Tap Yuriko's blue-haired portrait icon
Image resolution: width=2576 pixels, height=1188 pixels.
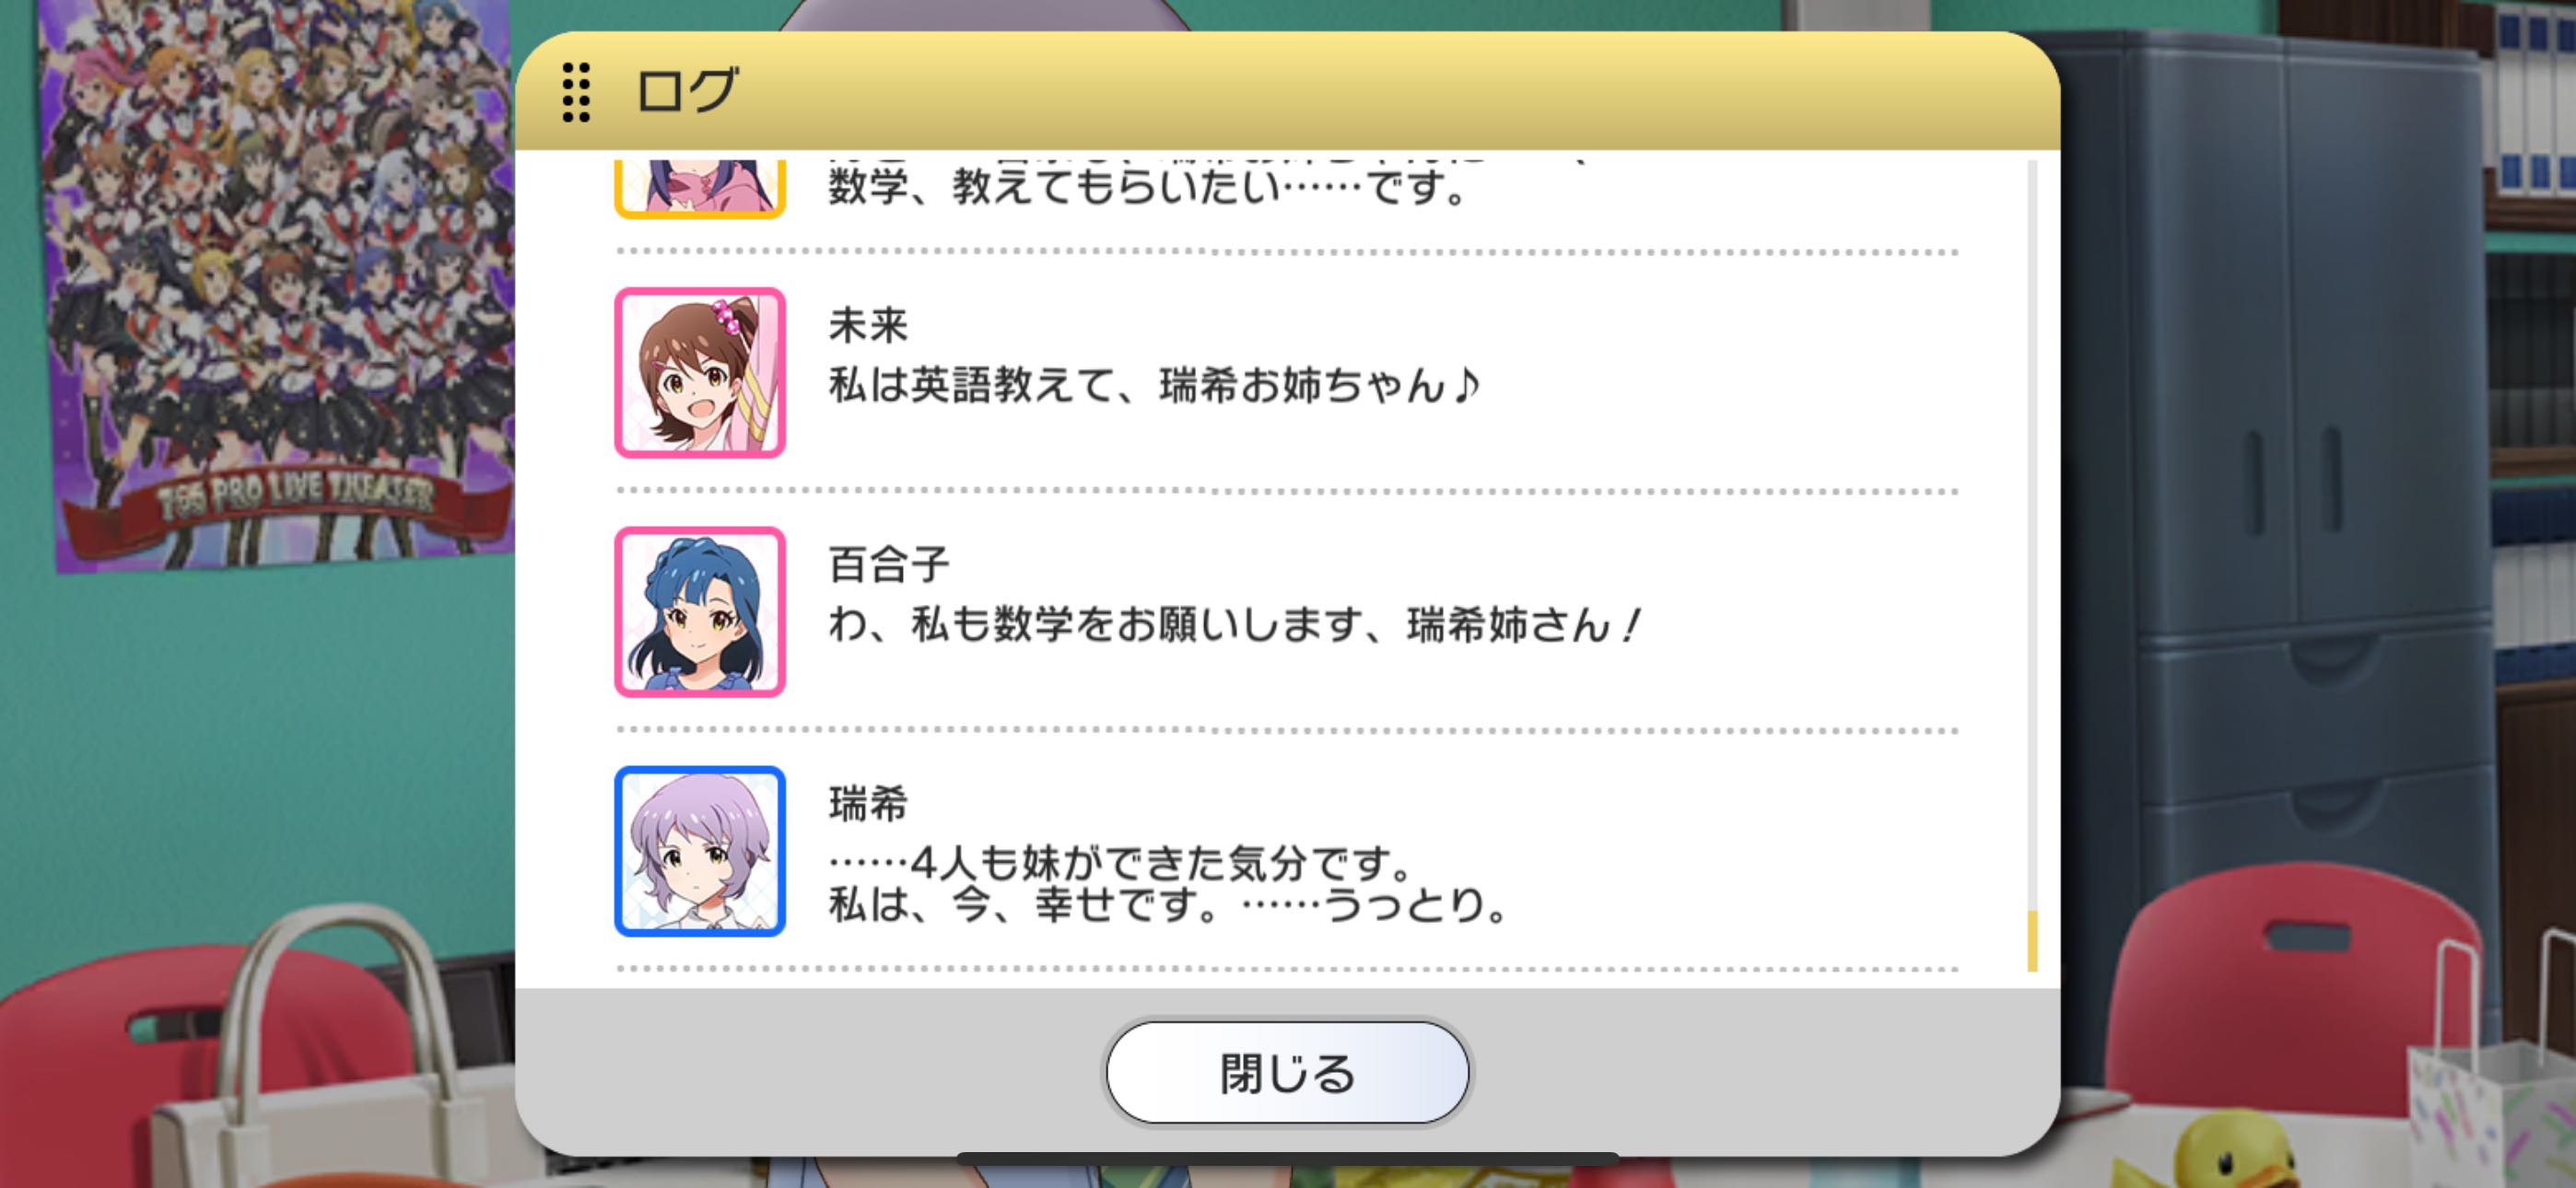[700, 612]
